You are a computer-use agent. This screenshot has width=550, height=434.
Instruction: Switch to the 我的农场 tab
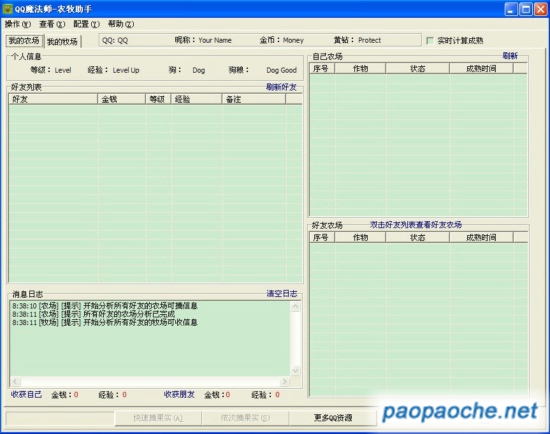pos(24,41)
